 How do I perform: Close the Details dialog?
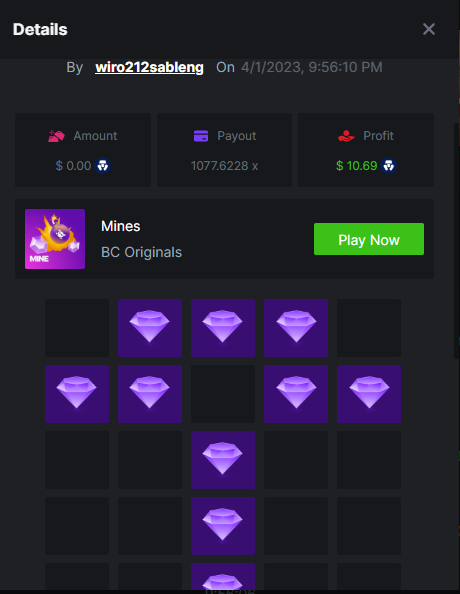point(429,29)
